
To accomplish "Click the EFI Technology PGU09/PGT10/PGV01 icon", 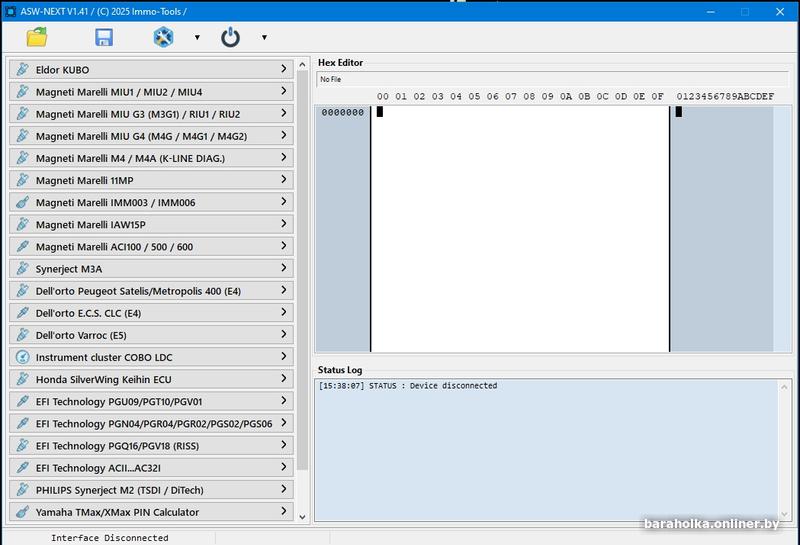I will [x=22, y=401].
